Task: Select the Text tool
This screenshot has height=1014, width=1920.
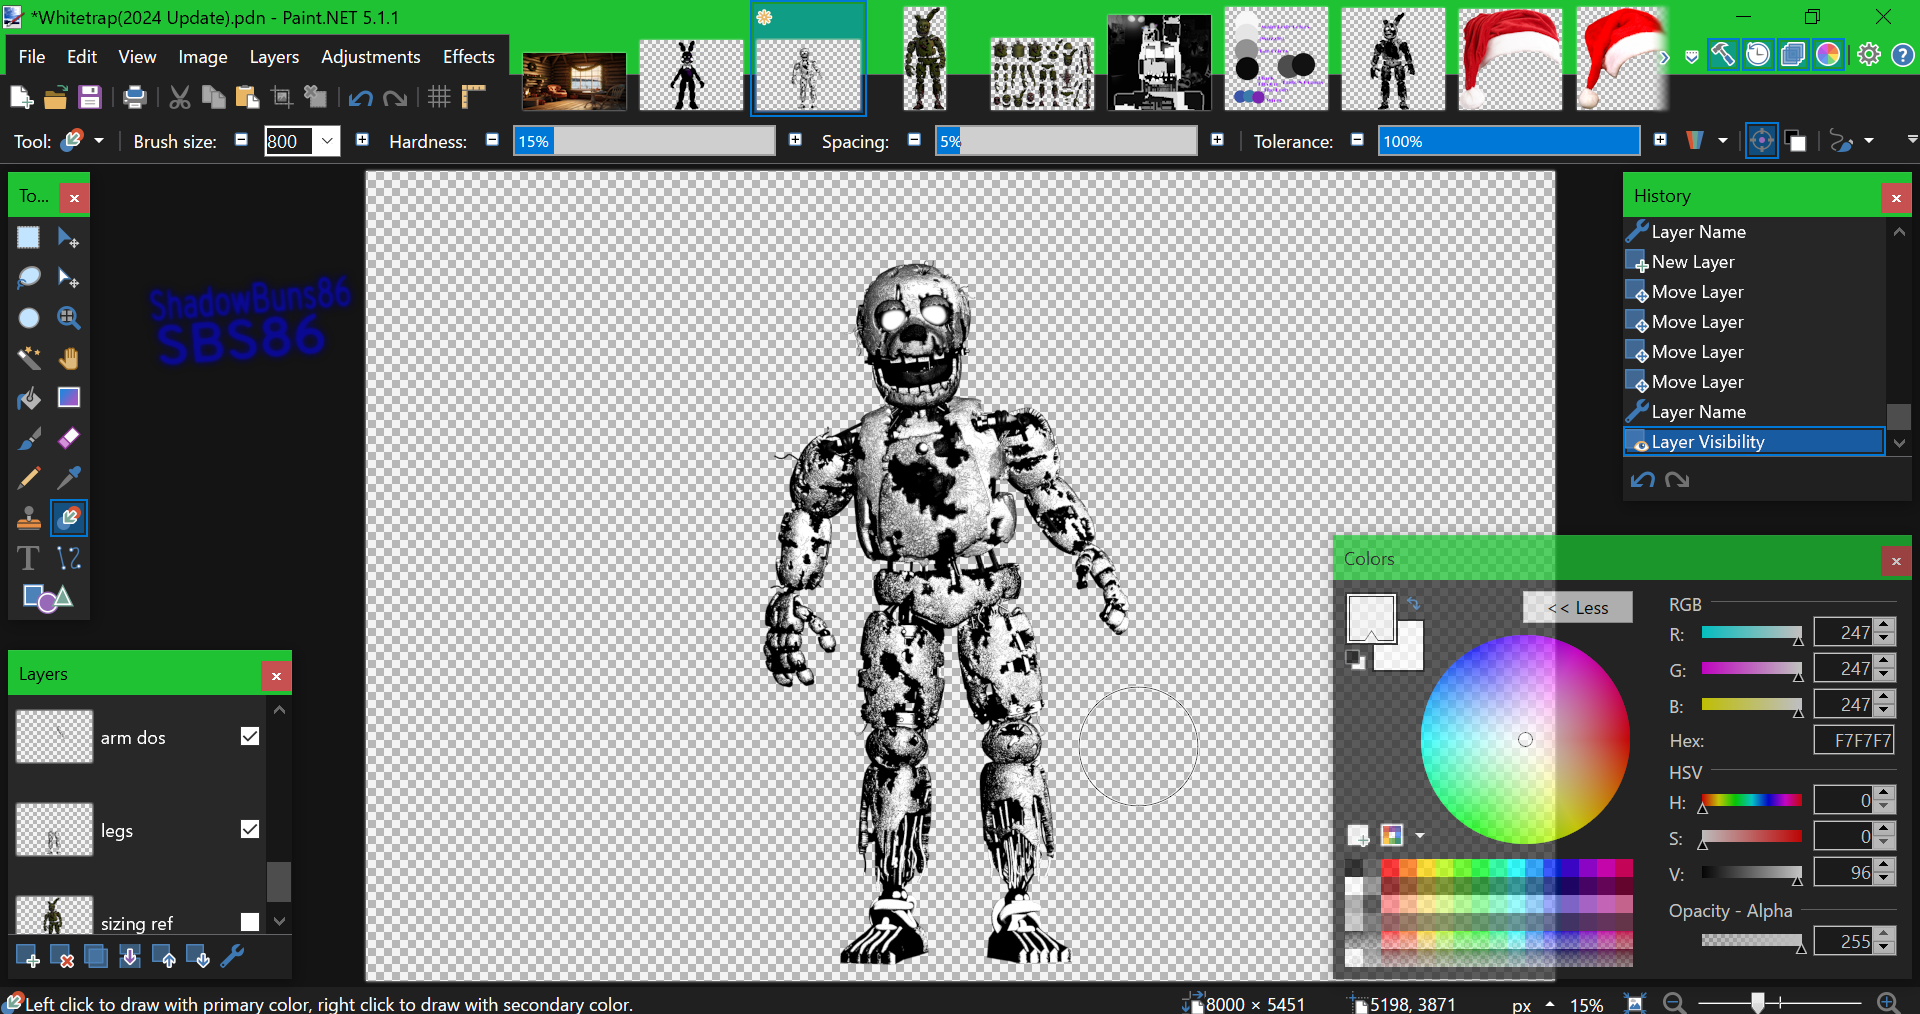Action: pos(28,558)
